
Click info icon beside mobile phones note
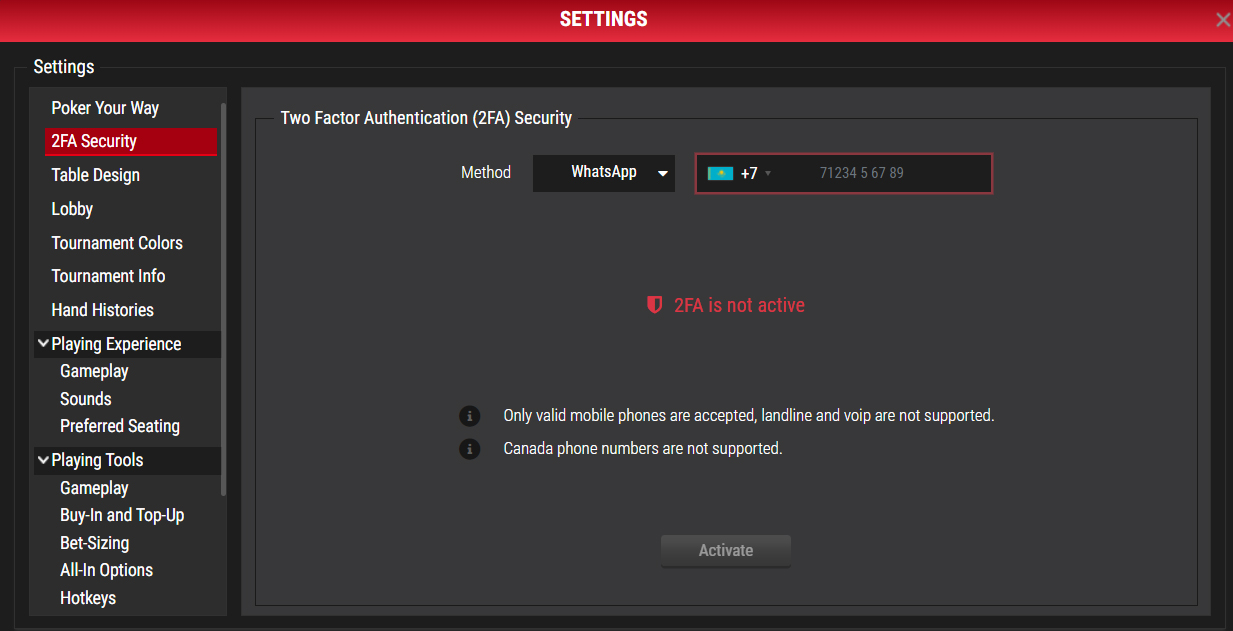(469, 416)
